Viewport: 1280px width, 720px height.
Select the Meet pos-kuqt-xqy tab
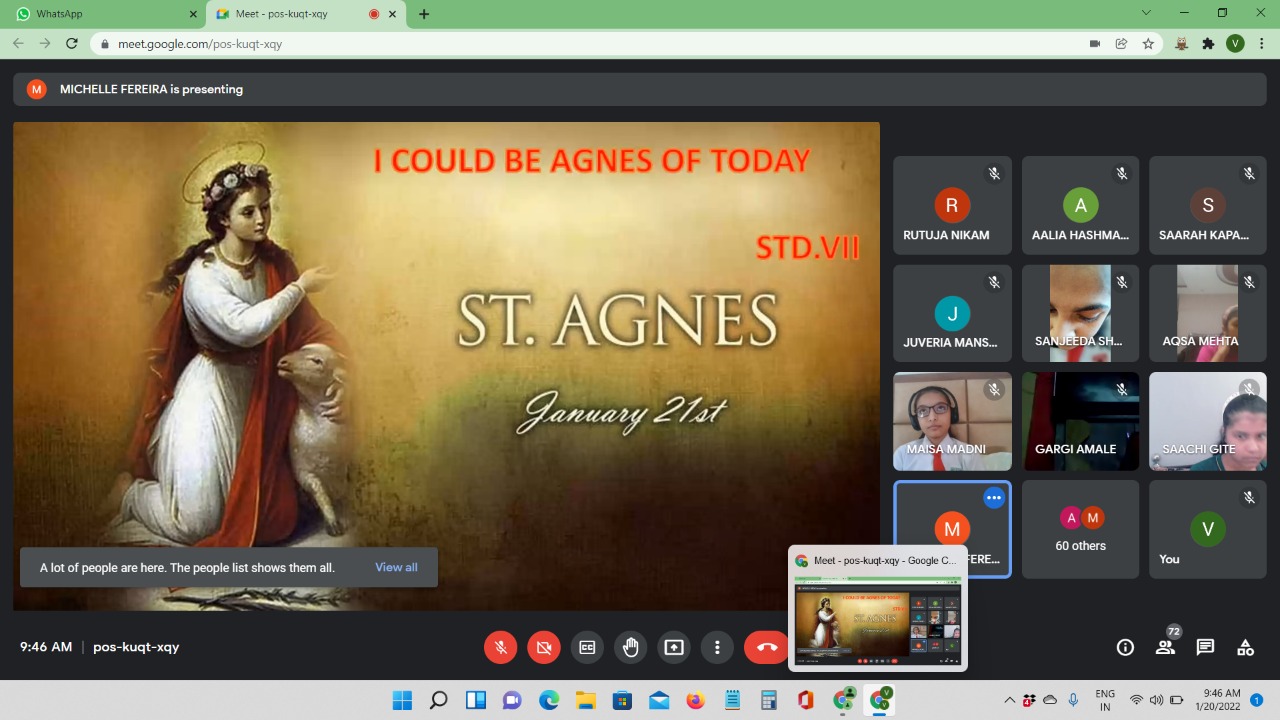click(305, 14)
